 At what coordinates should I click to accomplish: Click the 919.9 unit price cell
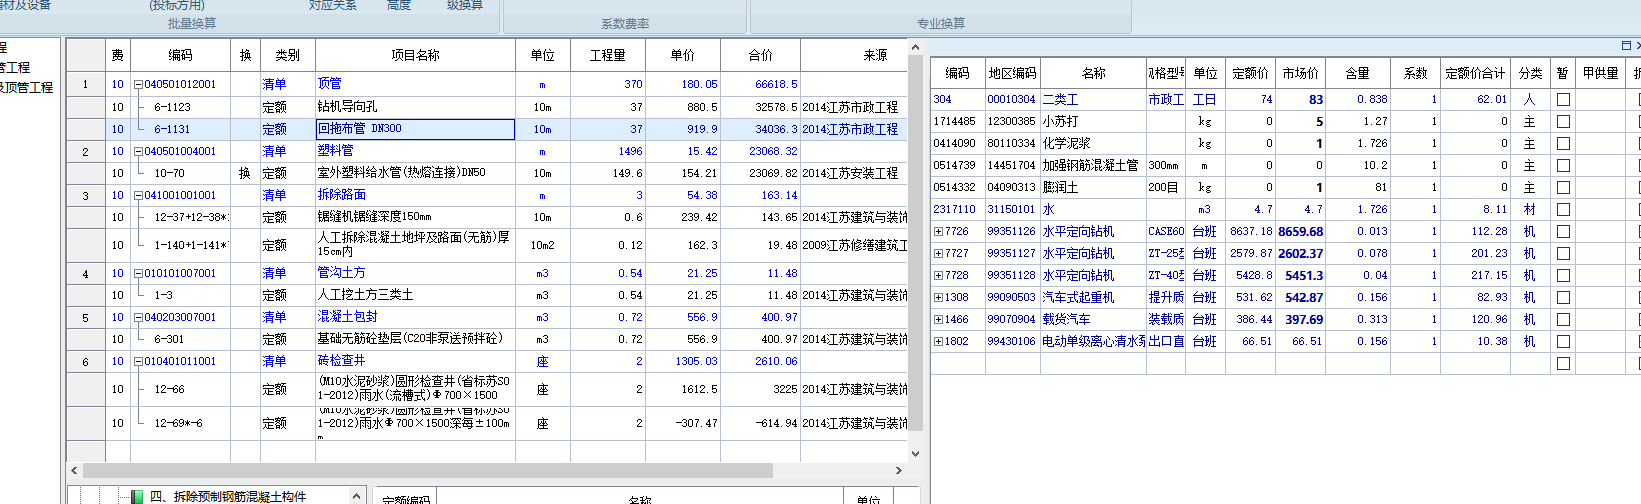click(682, 129)
